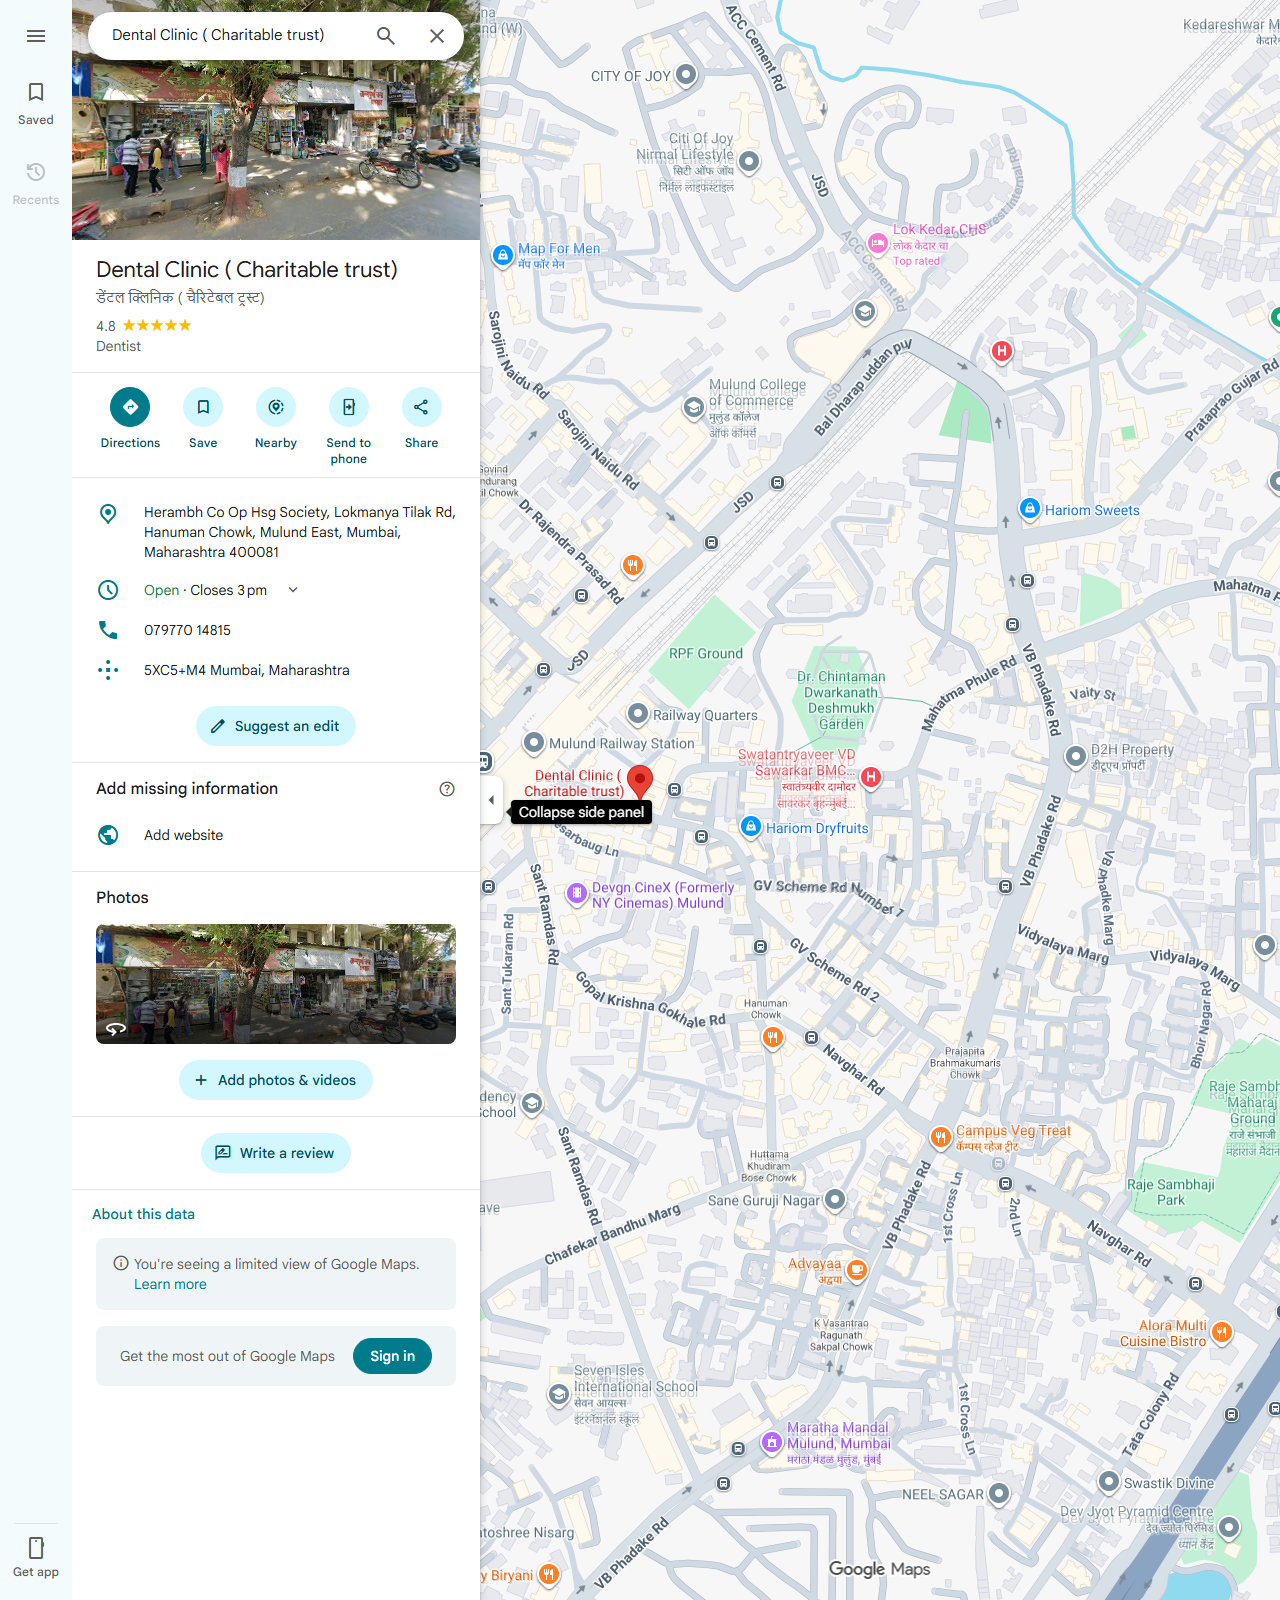Select Hariom Sweets shopping marker
The image size is (1280, 1600).
click(1030, 509)
